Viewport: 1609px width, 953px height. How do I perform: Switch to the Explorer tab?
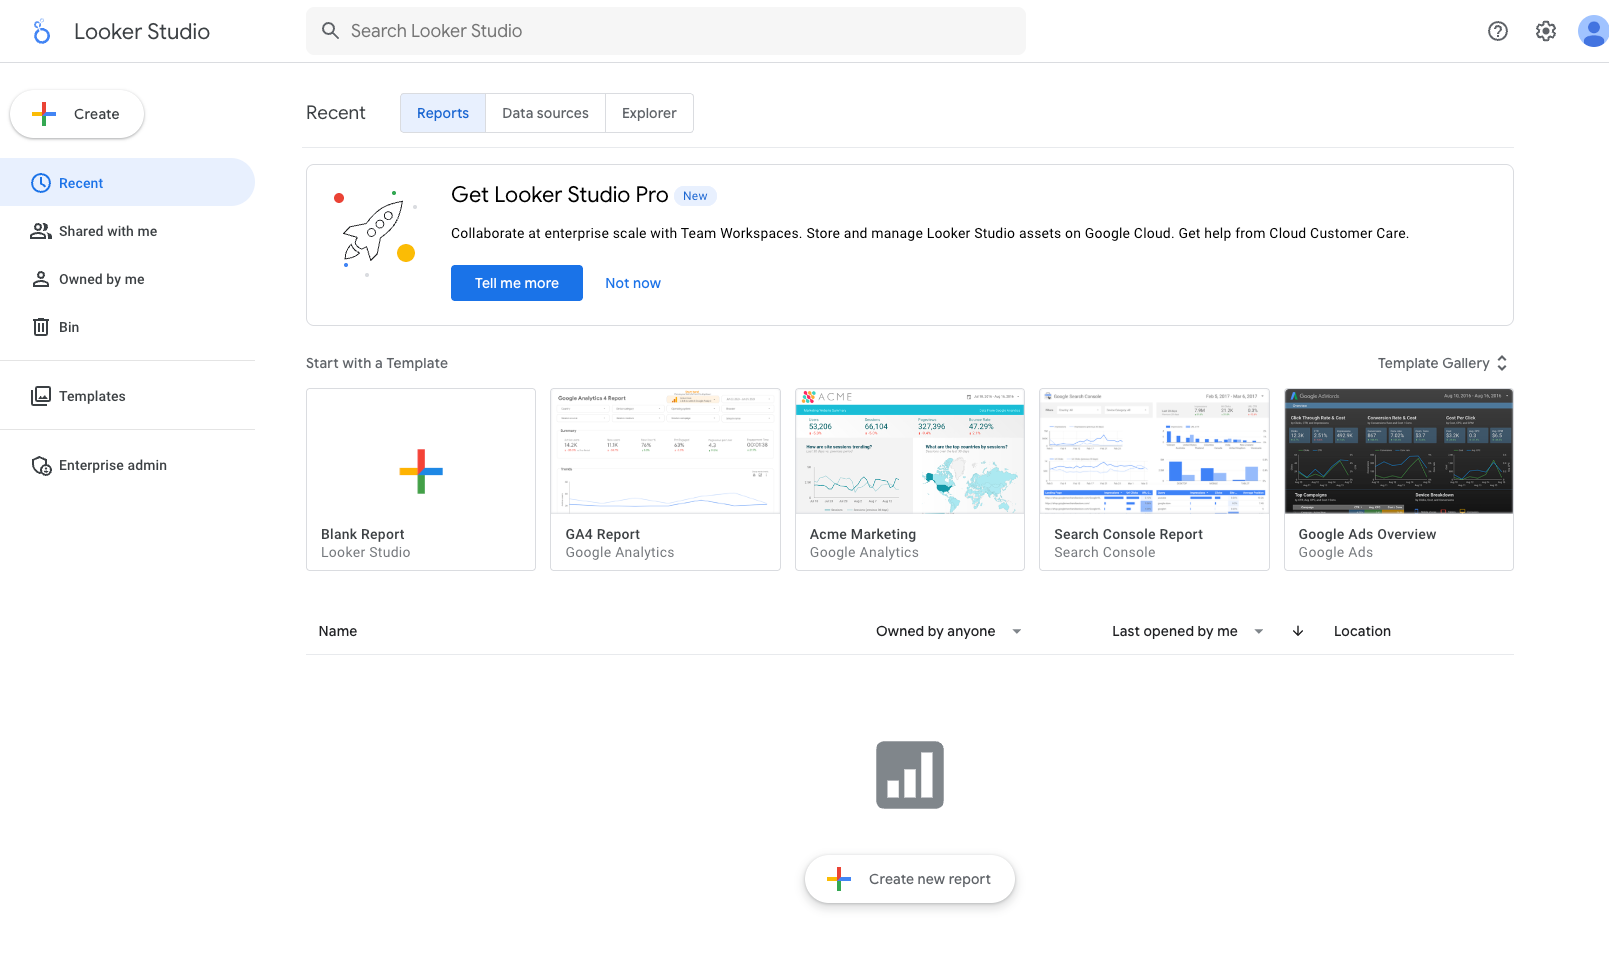click(649, 113)
